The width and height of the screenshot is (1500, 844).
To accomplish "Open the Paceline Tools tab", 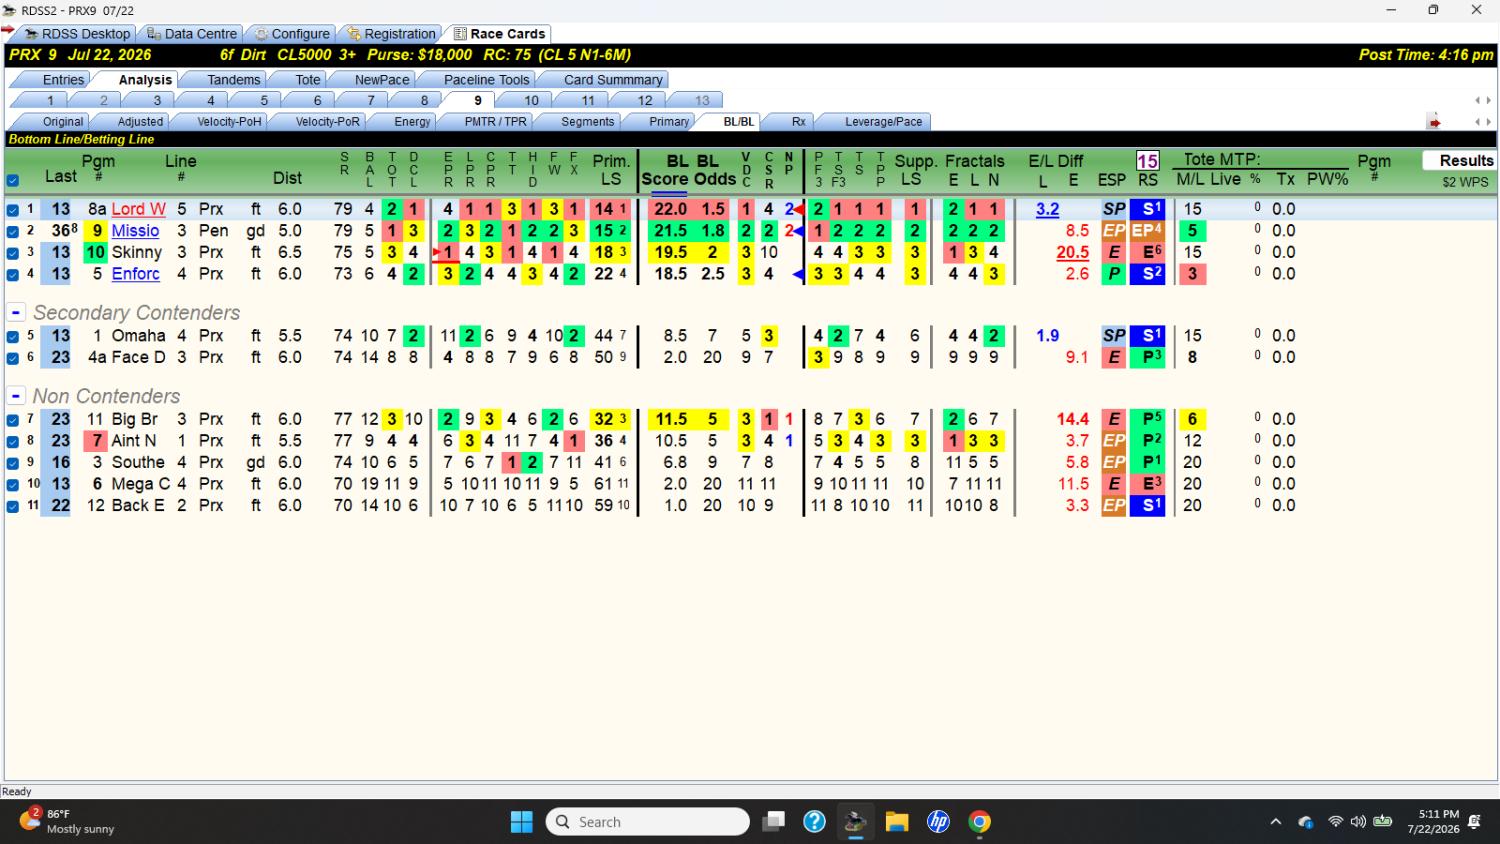I will [486, 79].
